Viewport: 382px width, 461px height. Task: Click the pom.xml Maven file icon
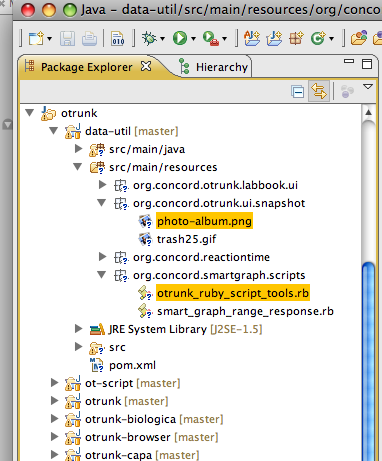97,365
